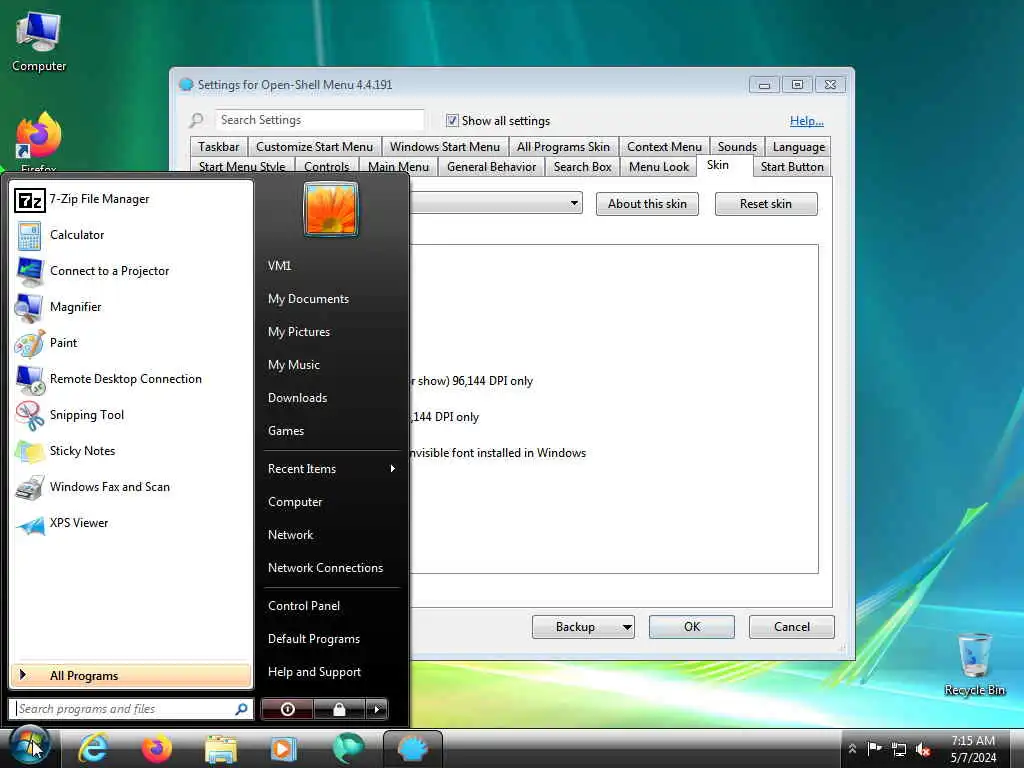Open the Firefox desktop shortcut
This screenshot has height=768, width=1024.
pos(39,142)
